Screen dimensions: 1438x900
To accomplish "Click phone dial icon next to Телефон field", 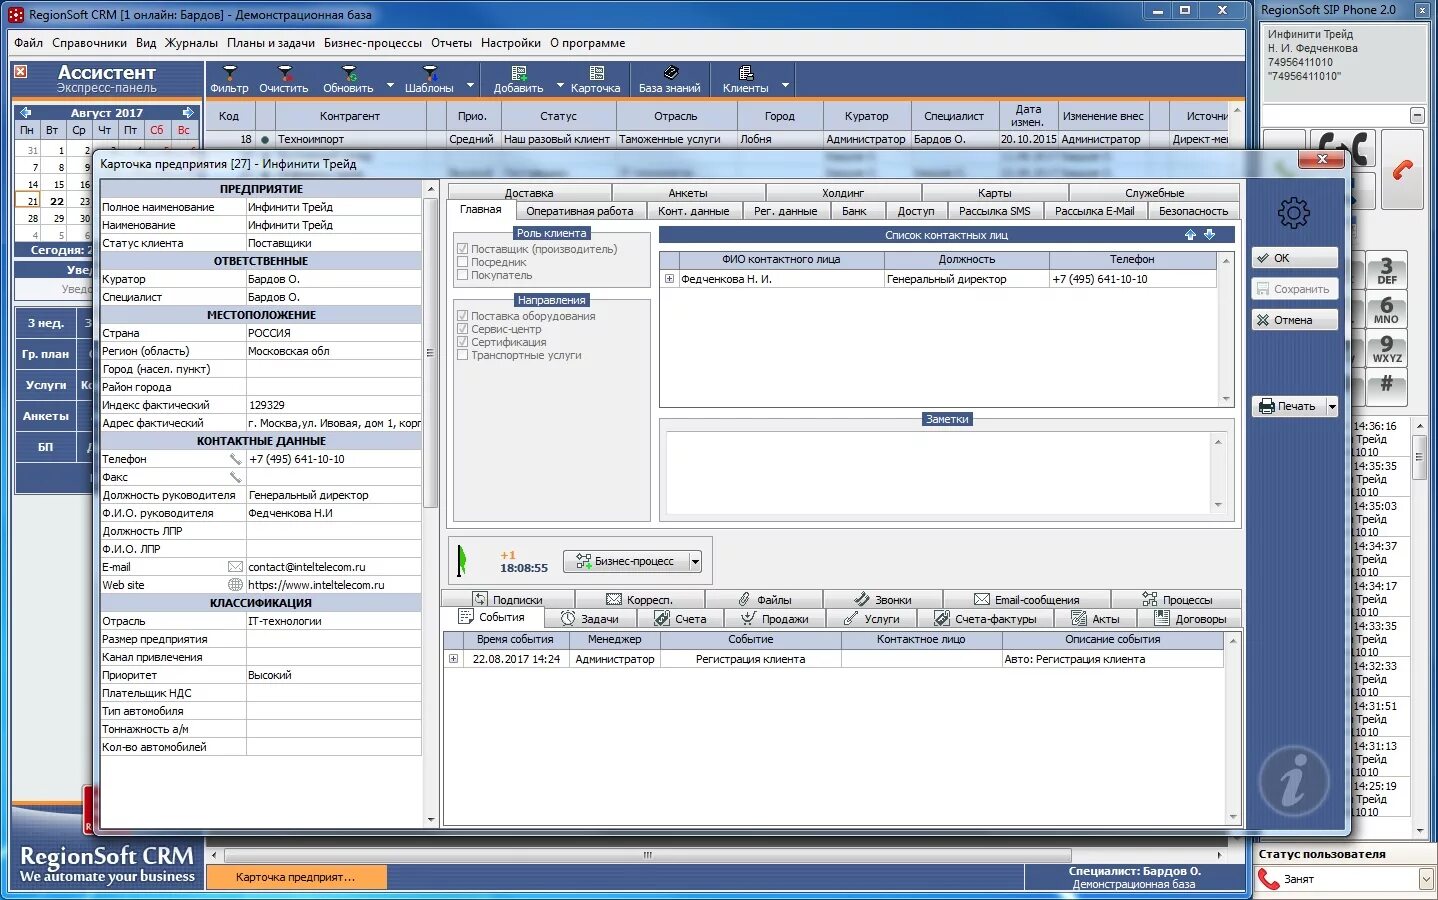I will point(236,459).
